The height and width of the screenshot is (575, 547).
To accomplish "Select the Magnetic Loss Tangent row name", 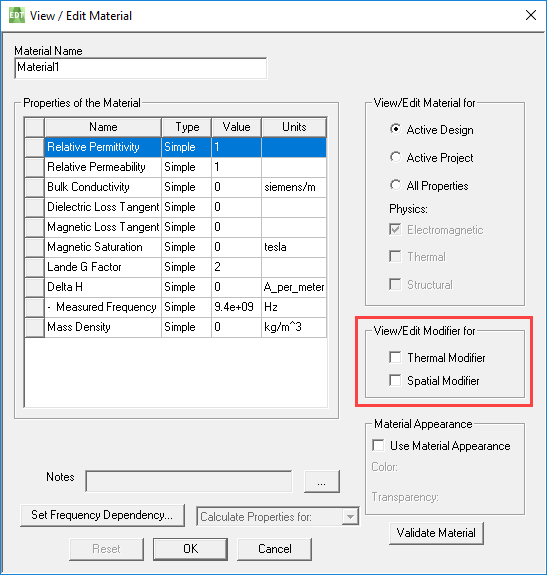I will tap(103, 227).
